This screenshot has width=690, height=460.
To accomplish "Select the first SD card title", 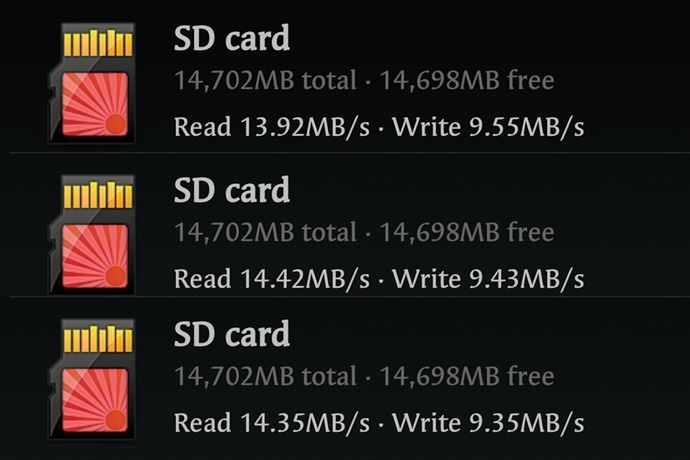I will click(x=232, y=38).
